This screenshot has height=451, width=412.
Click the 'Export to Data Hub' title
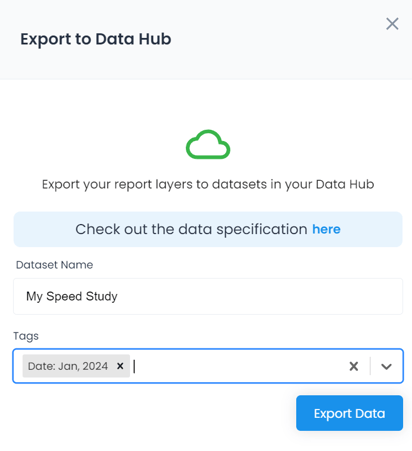click(x=96, y=39)
